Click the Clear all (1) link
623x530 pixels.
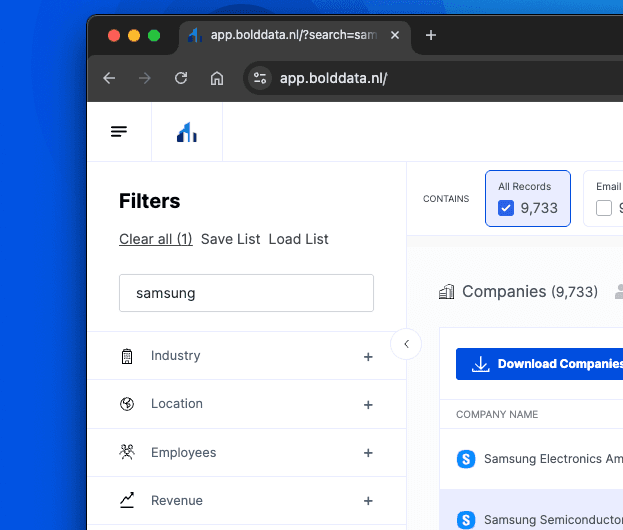coord(155,239)
